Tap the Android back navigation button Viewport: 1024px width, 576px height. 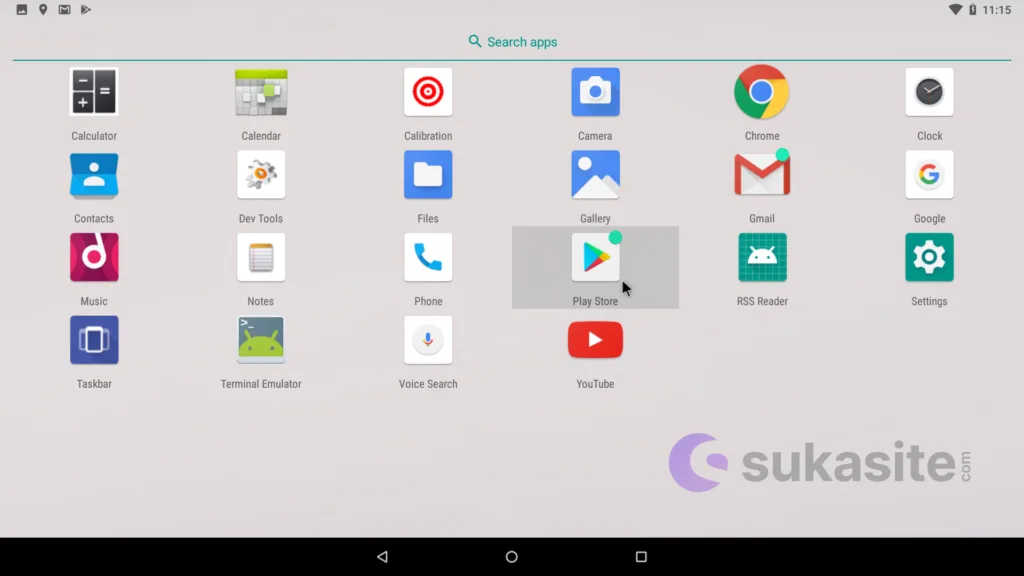[x=383, y=556]
